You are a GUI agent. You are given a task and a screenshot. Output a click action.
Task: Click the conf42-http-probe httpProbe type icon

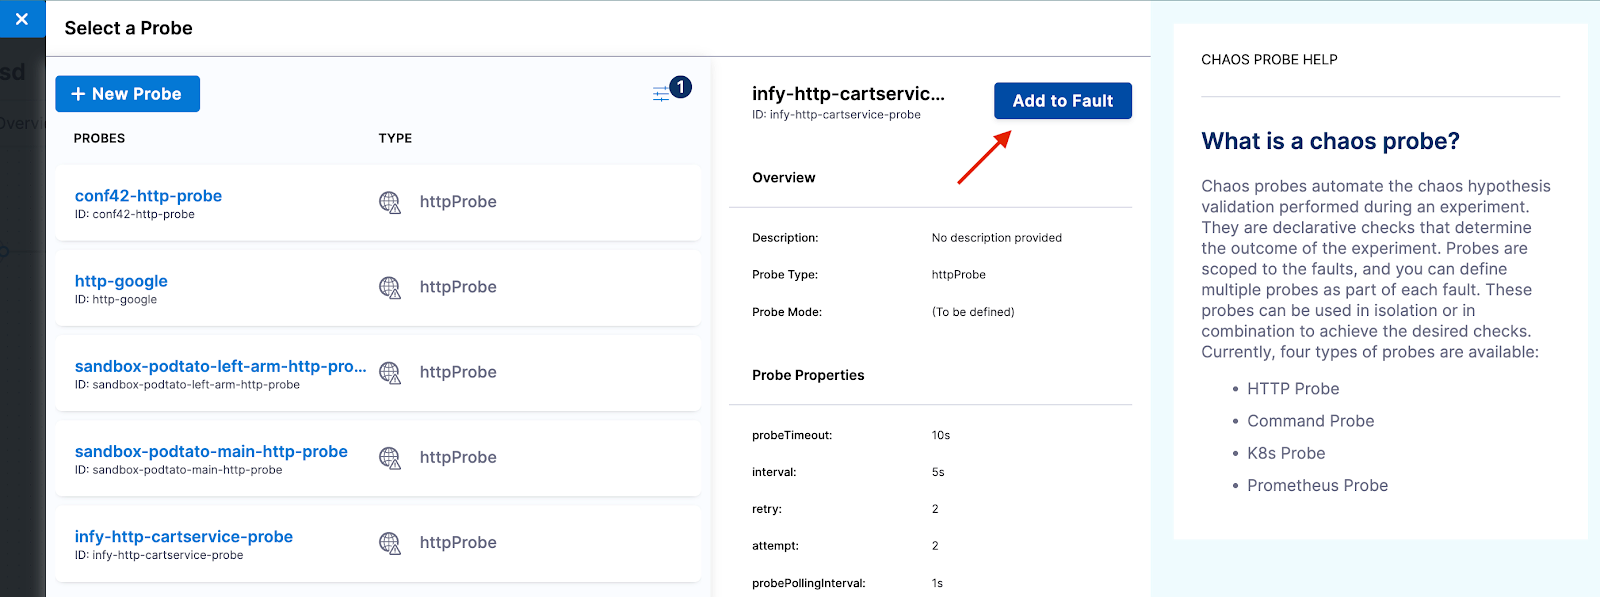point(390,202)
